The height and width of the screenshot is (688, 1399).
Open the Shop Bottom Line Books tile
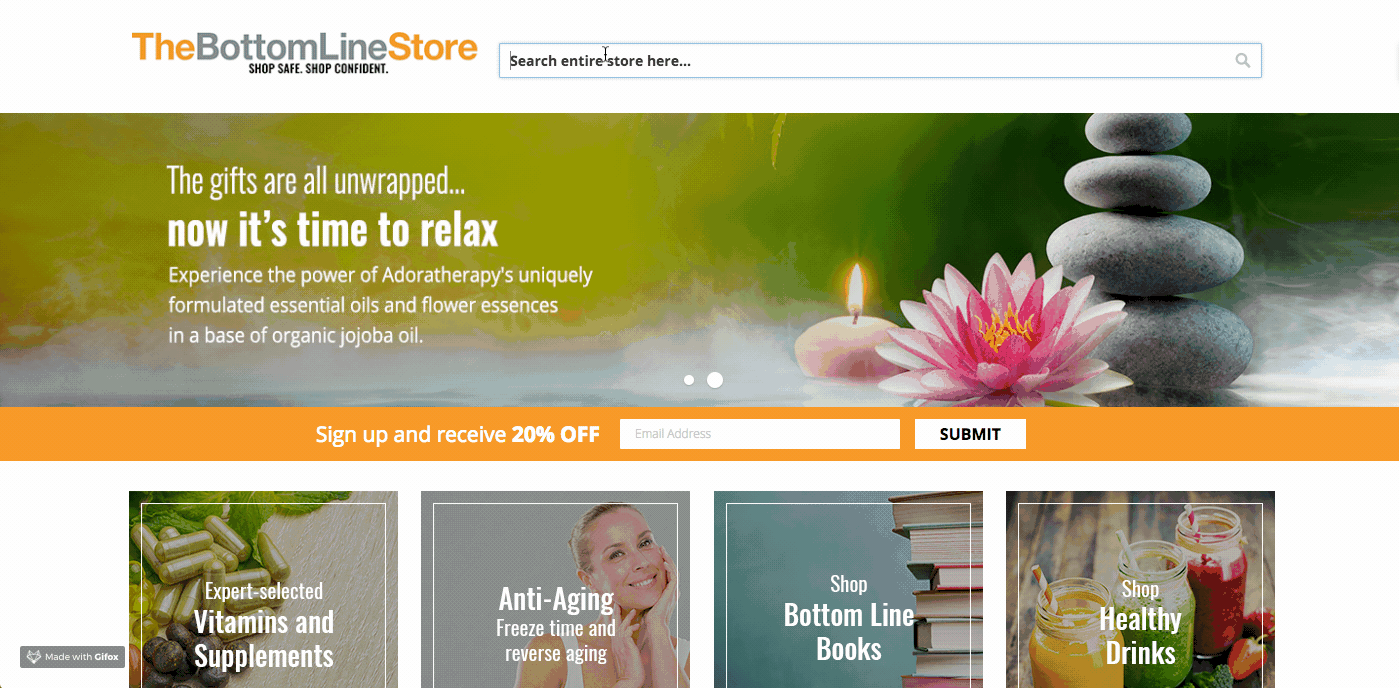[x=848, y=589]
